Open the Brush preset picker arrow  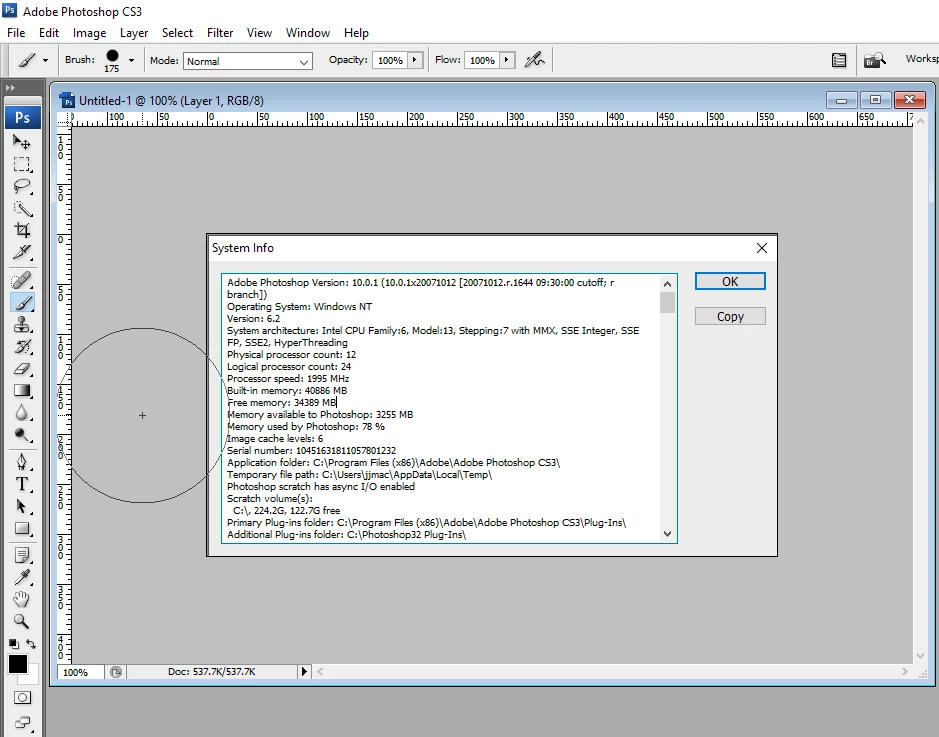click(x=131, y=60)
